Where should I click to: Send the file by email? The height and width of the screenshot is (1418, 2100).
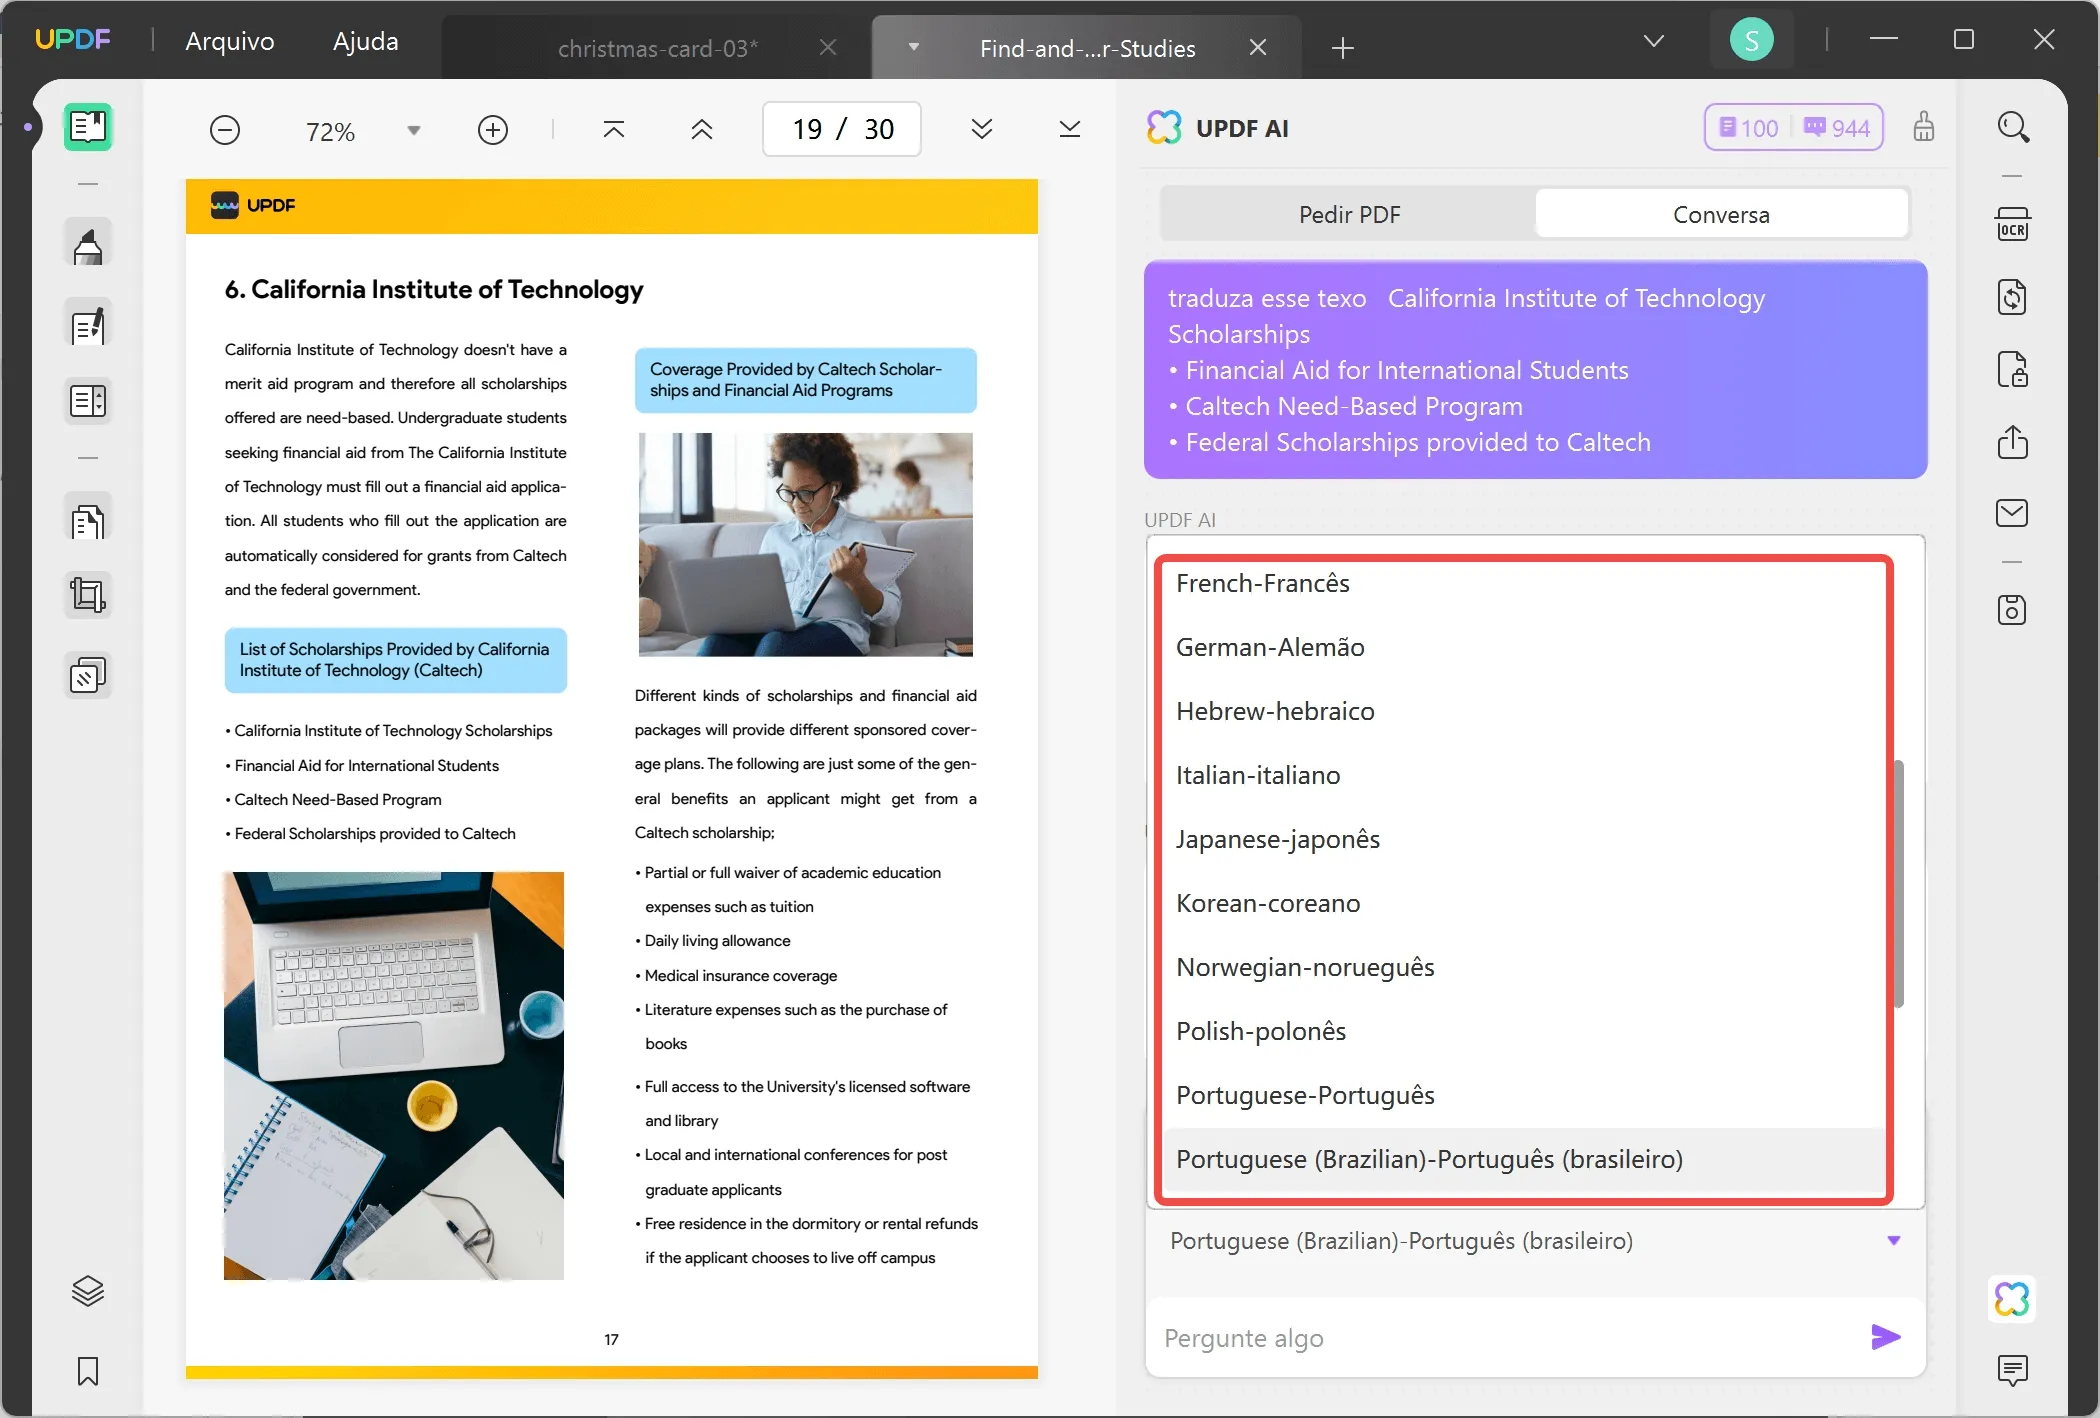[x=2013, y=513]
